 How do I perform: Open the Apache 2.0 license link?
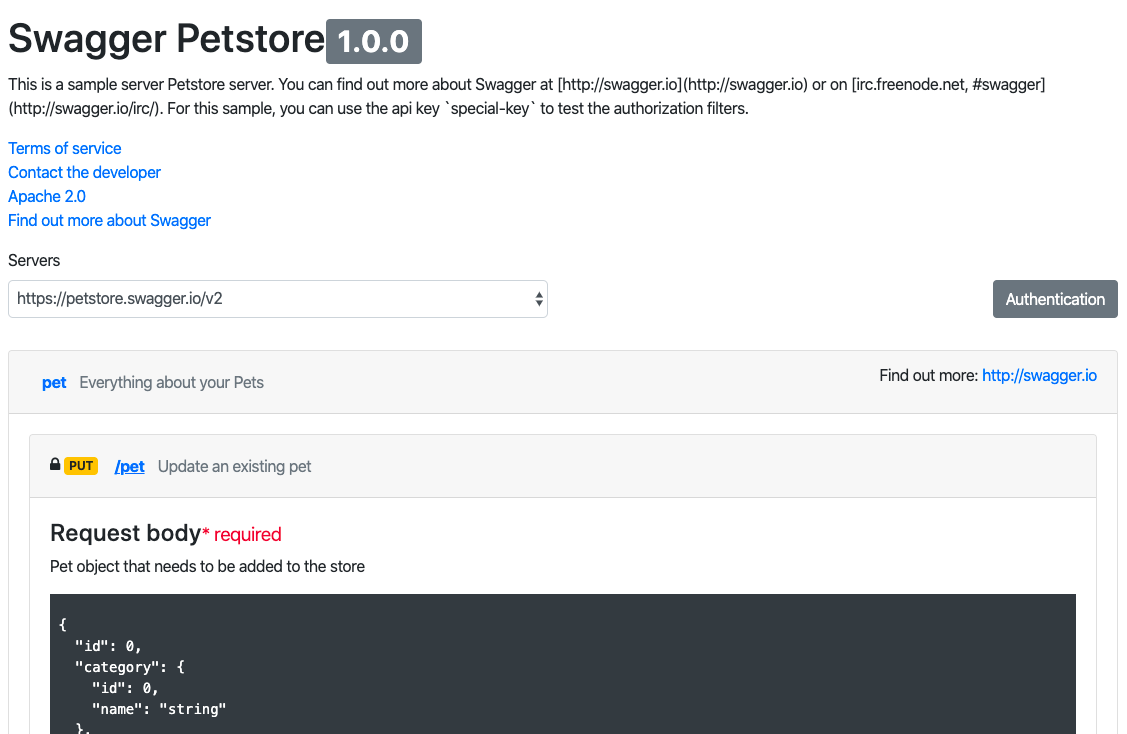47,196
